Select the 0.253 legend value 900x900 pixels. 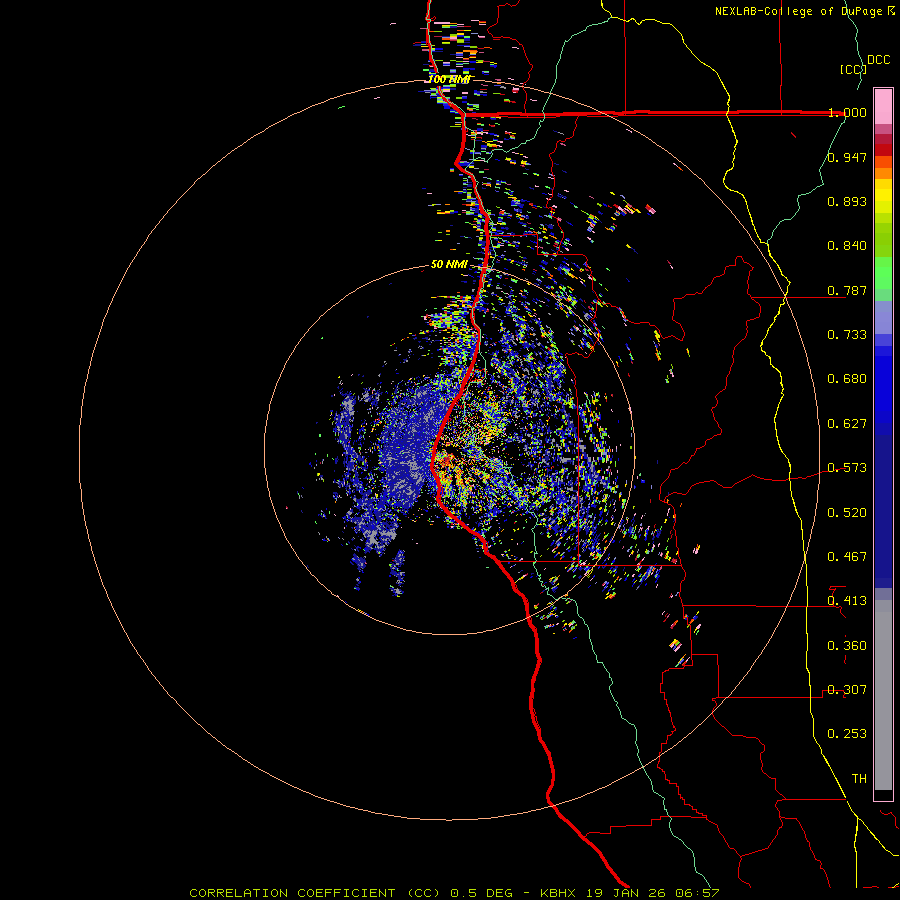(x=847, y=734)
